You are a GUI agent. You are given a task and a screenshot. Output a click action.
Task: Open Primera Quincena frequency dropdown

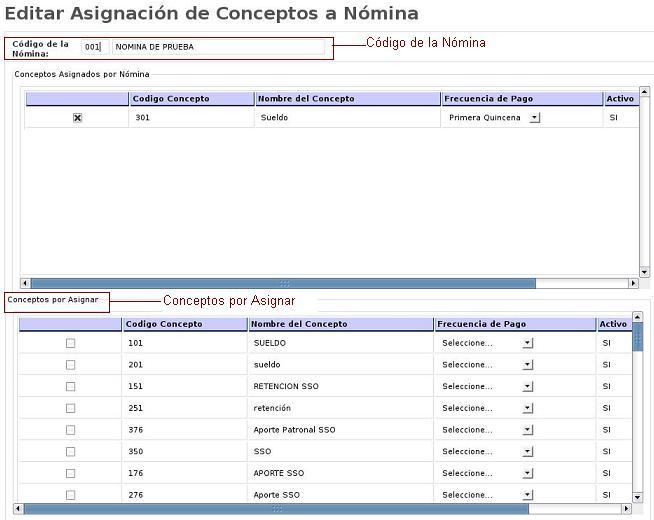click(x=535, y=118)
